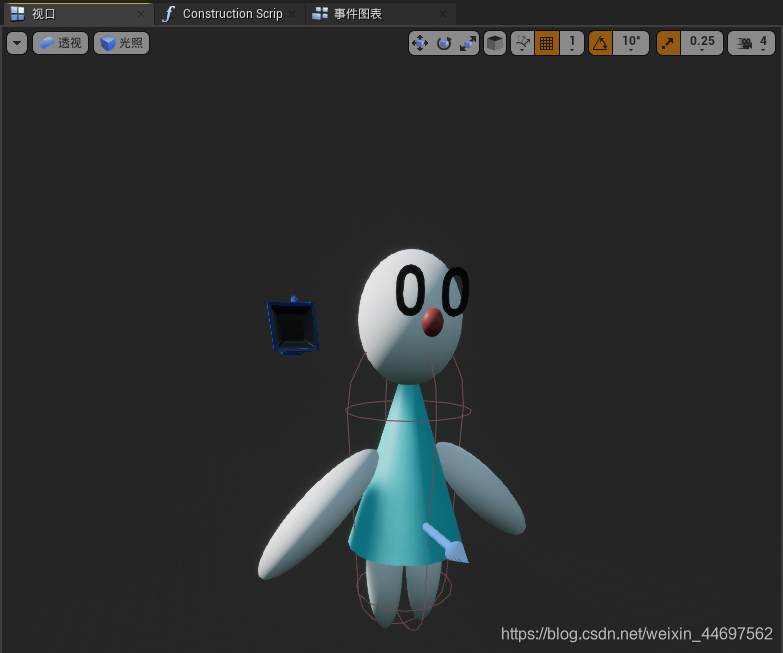Select the red nose sphere
The height and width of the screenshot is (653, 783).
click(432, 322)
